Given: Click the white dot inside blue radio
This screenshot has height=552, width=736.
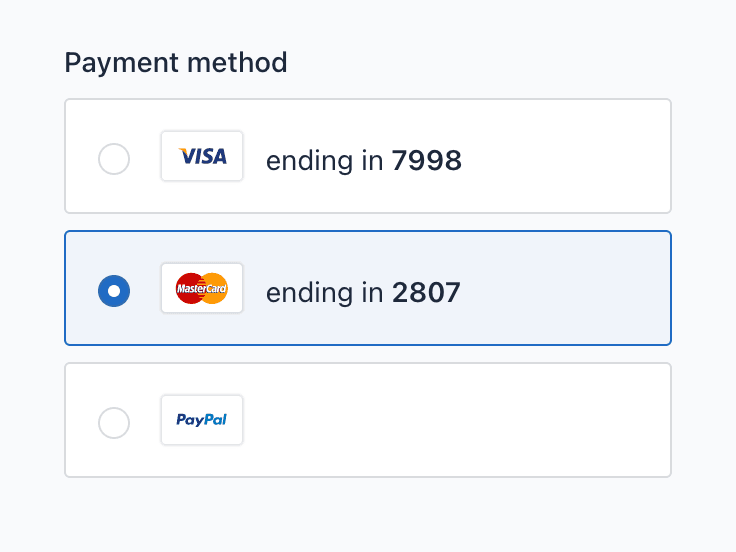Looking at the screenshot, I should [114, 291].
